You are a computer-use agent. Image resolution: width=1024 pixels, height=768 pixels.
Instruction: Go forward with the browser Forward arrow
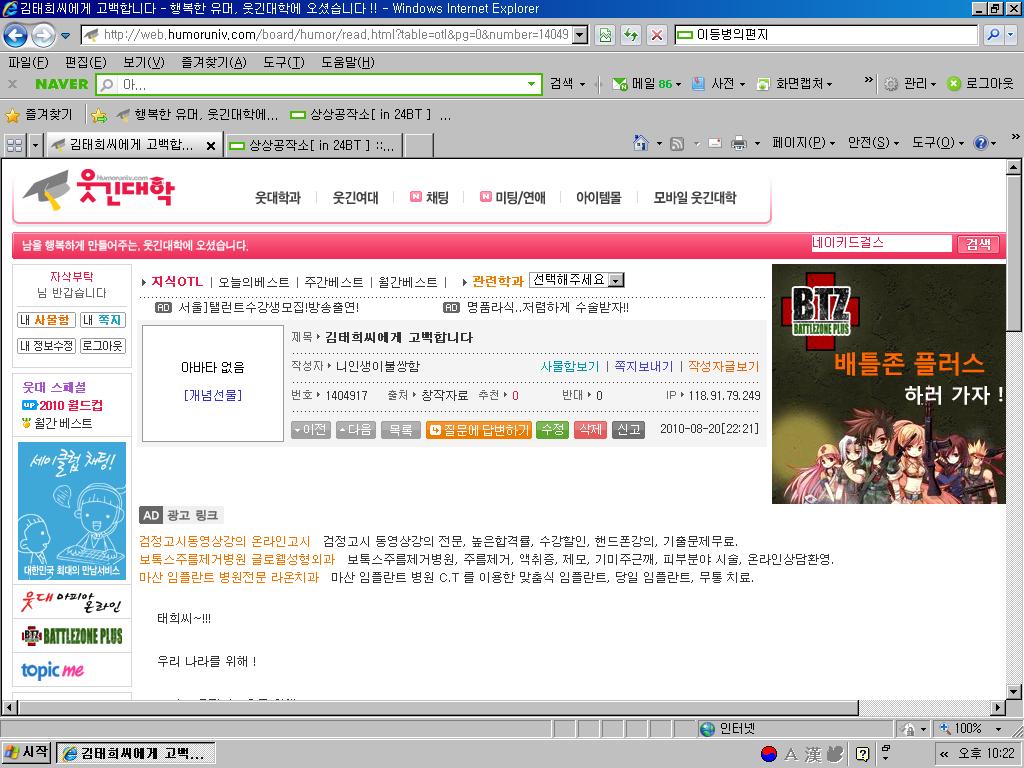43,35
